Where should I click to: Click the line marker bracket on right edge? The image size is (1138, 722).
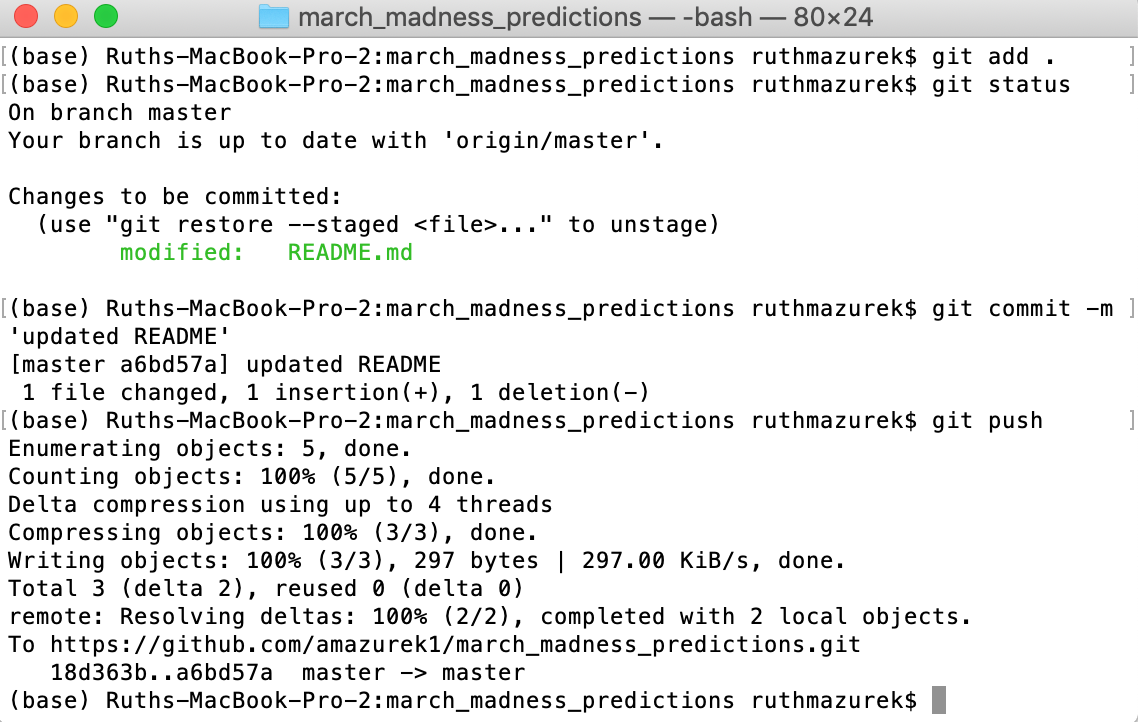[1130, 56]
